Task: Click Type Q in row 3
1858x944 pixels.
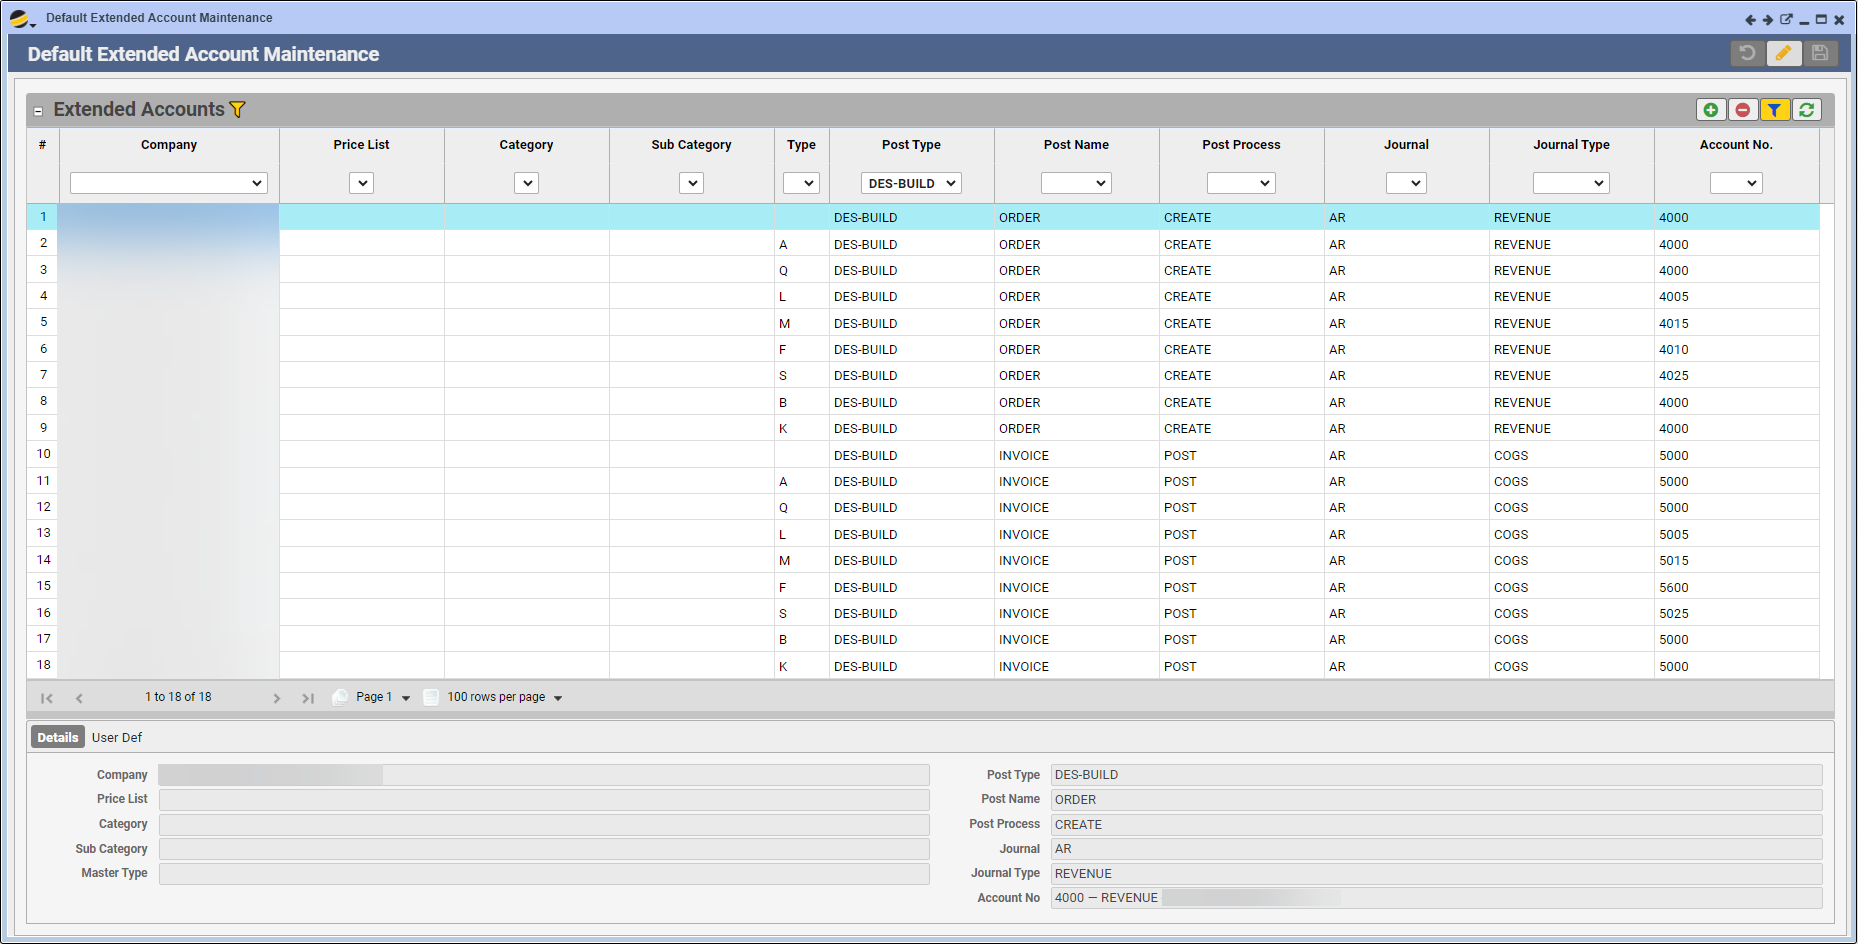Action: click(783, 271)
